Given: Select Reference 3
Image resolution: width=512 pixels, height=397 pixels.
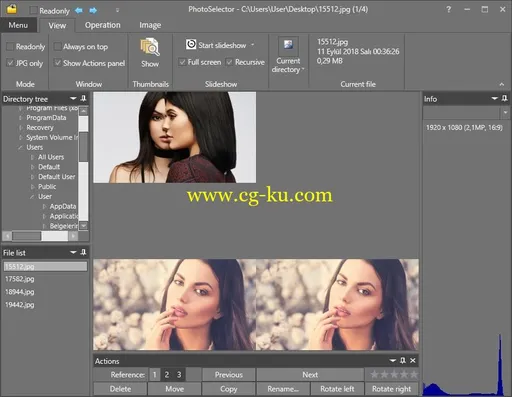Looking at the screenshot, I should [x=179, y=375].
